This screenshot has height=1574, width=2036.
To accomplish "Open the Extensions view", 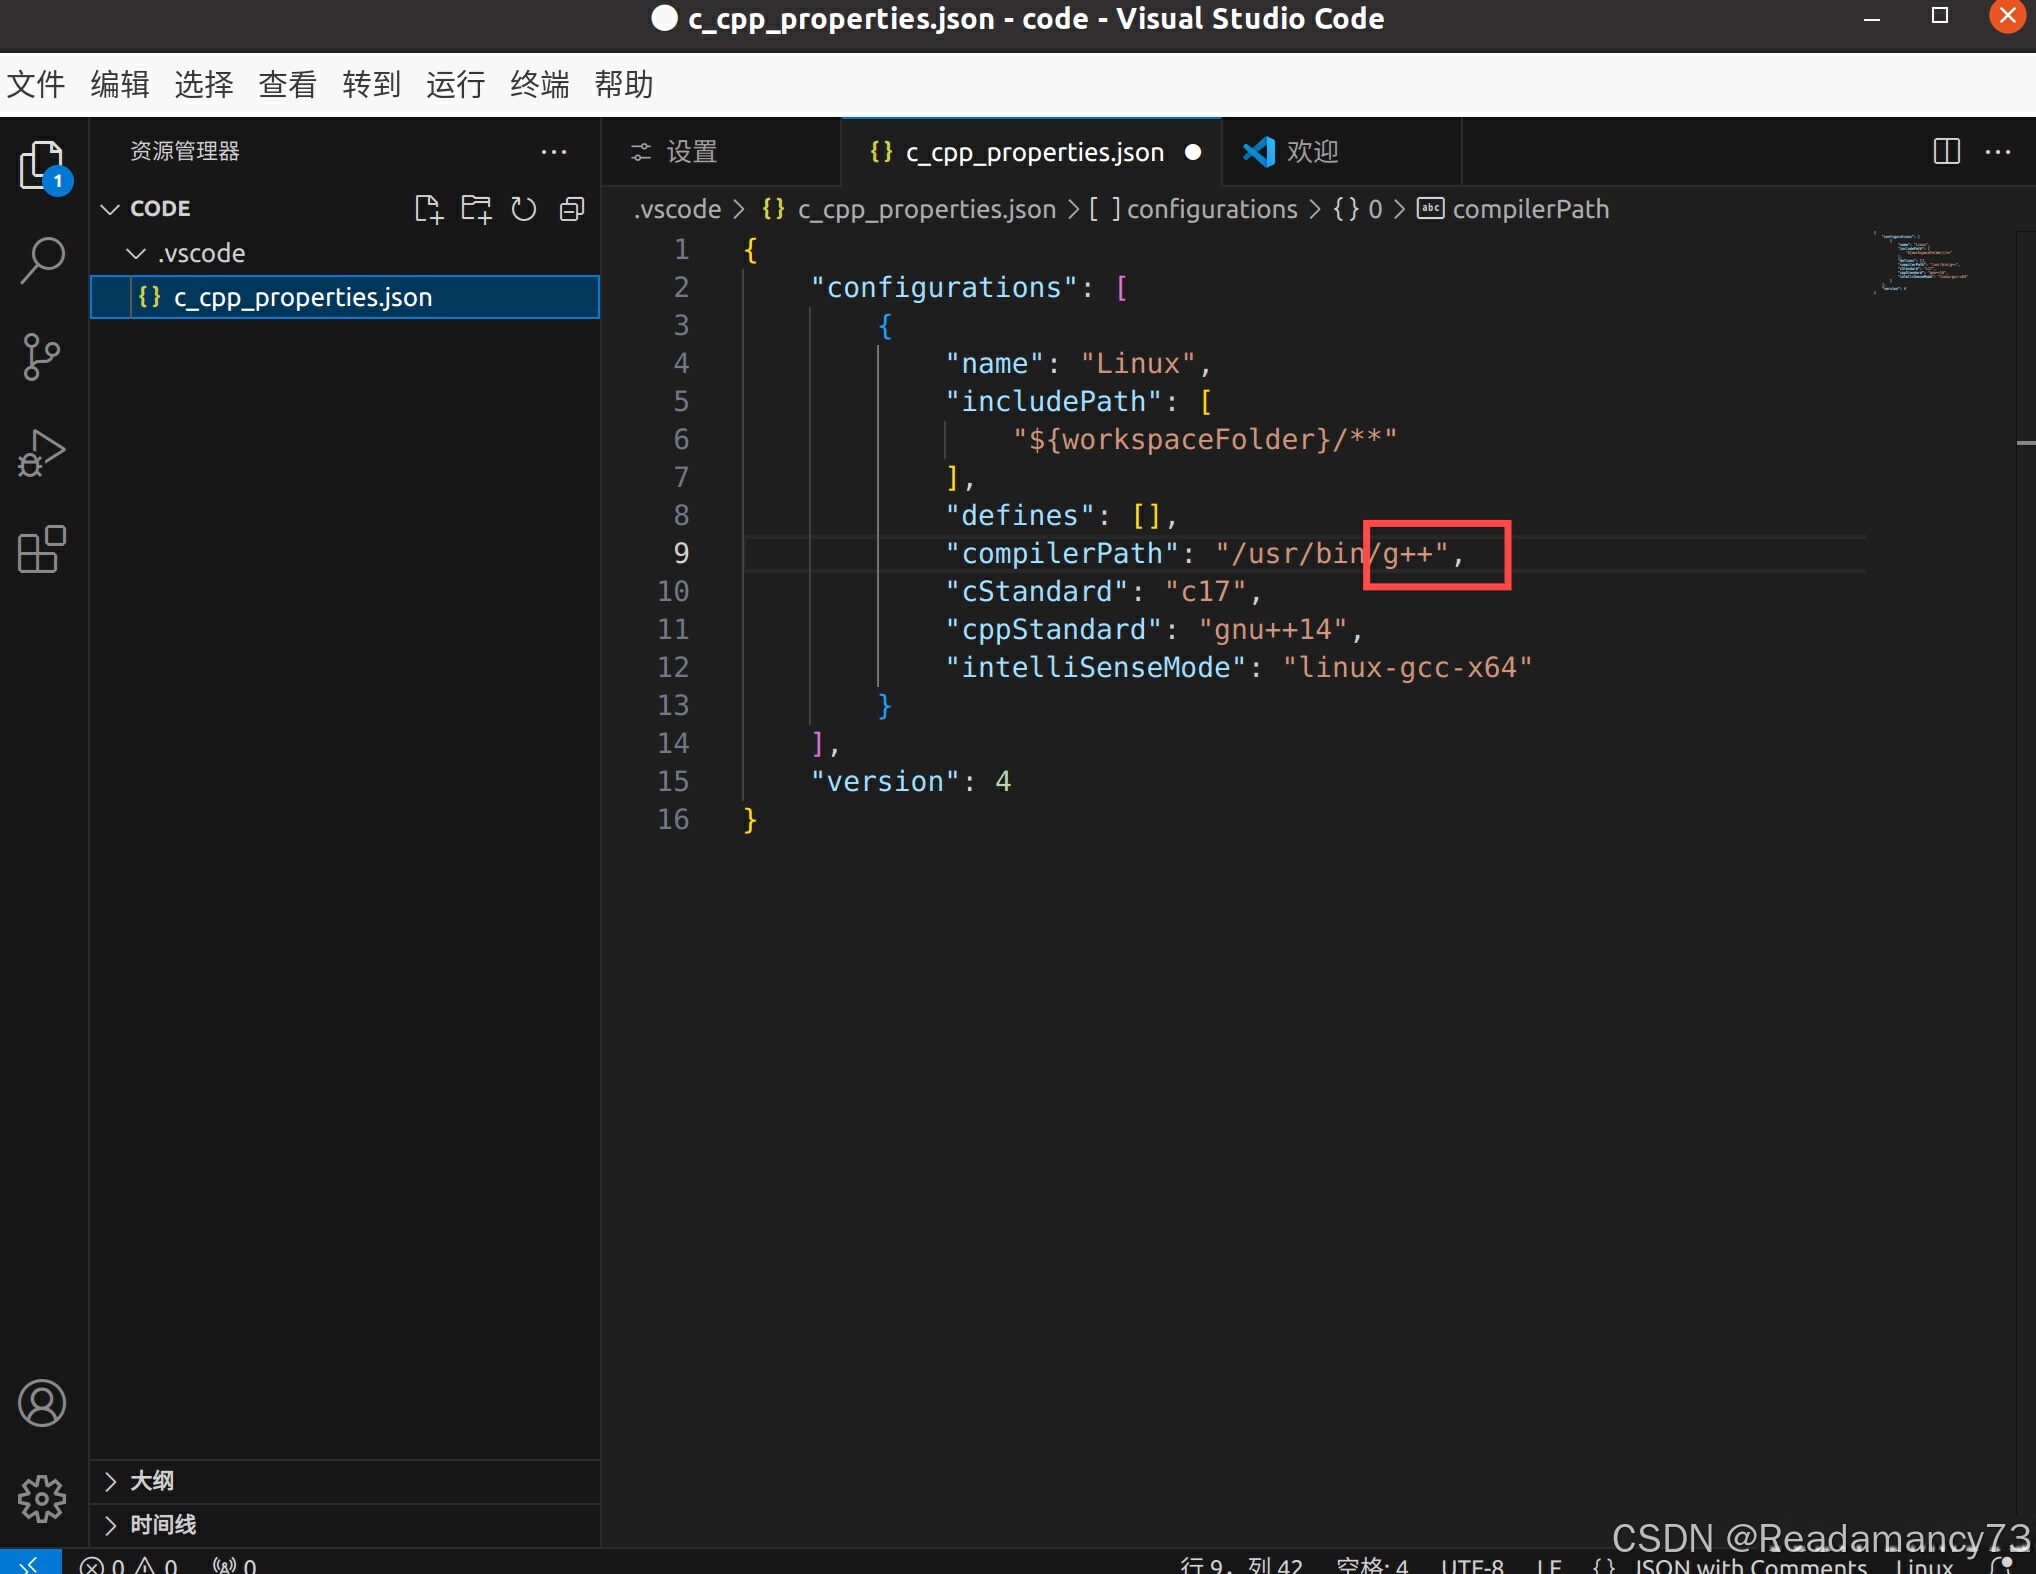I will pos(41,550).
